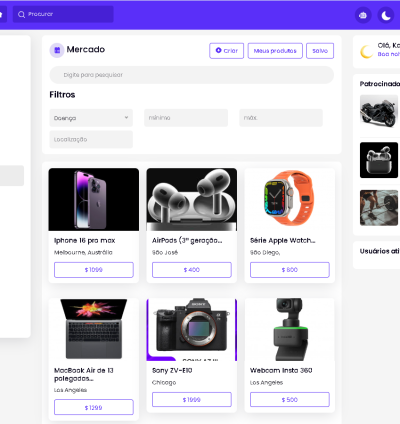
Task: Click the search magnifier icon in top bar
Action: point(21,14)
